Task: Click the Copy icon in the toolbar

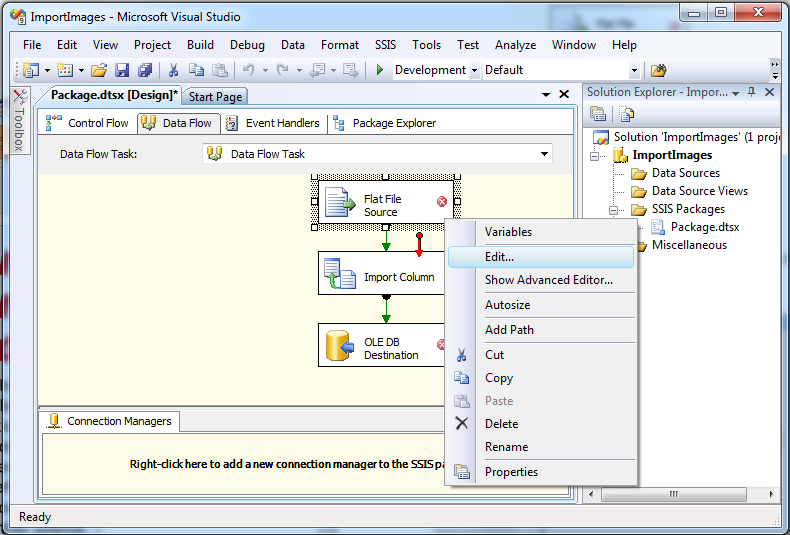Action: 196,70
